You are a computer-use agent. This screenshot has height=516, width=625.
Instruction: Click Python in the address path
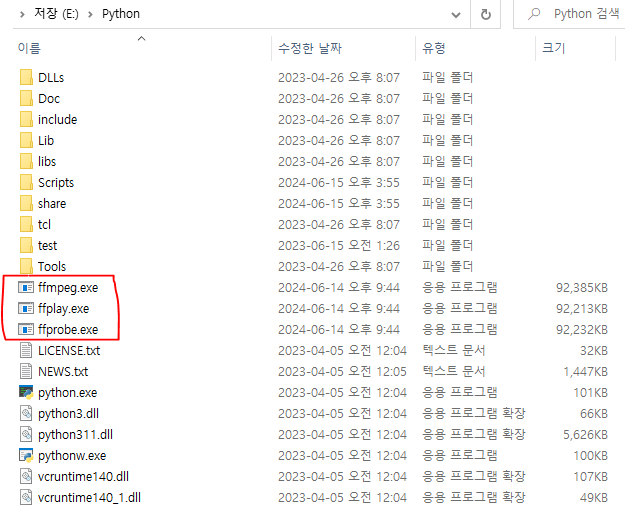(x=121, y=14)
